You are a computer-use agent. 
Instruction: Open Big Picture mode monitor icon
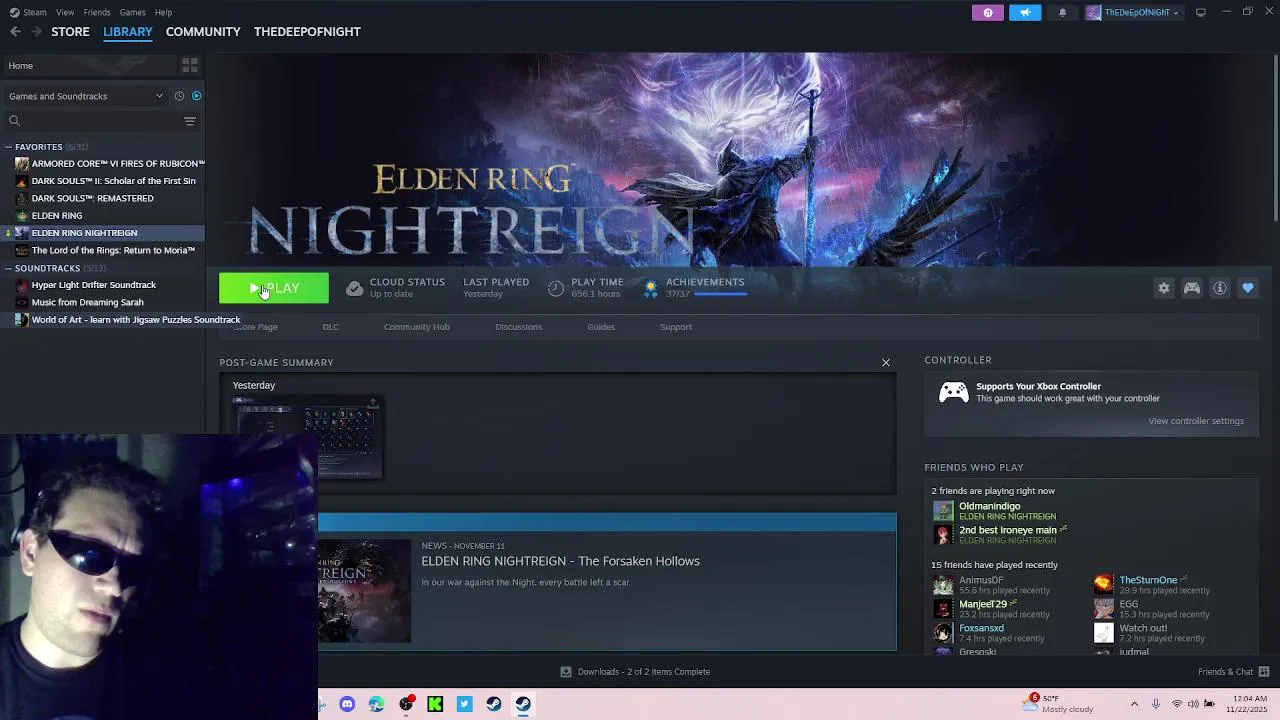click(1201, 12)
